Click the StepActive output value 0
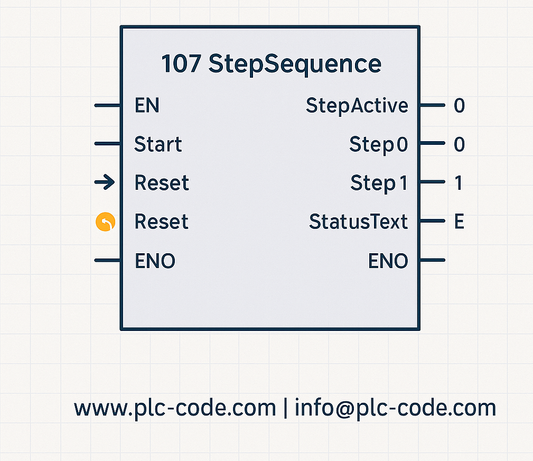Screen dimensions: 533x461 pos(459,105)
